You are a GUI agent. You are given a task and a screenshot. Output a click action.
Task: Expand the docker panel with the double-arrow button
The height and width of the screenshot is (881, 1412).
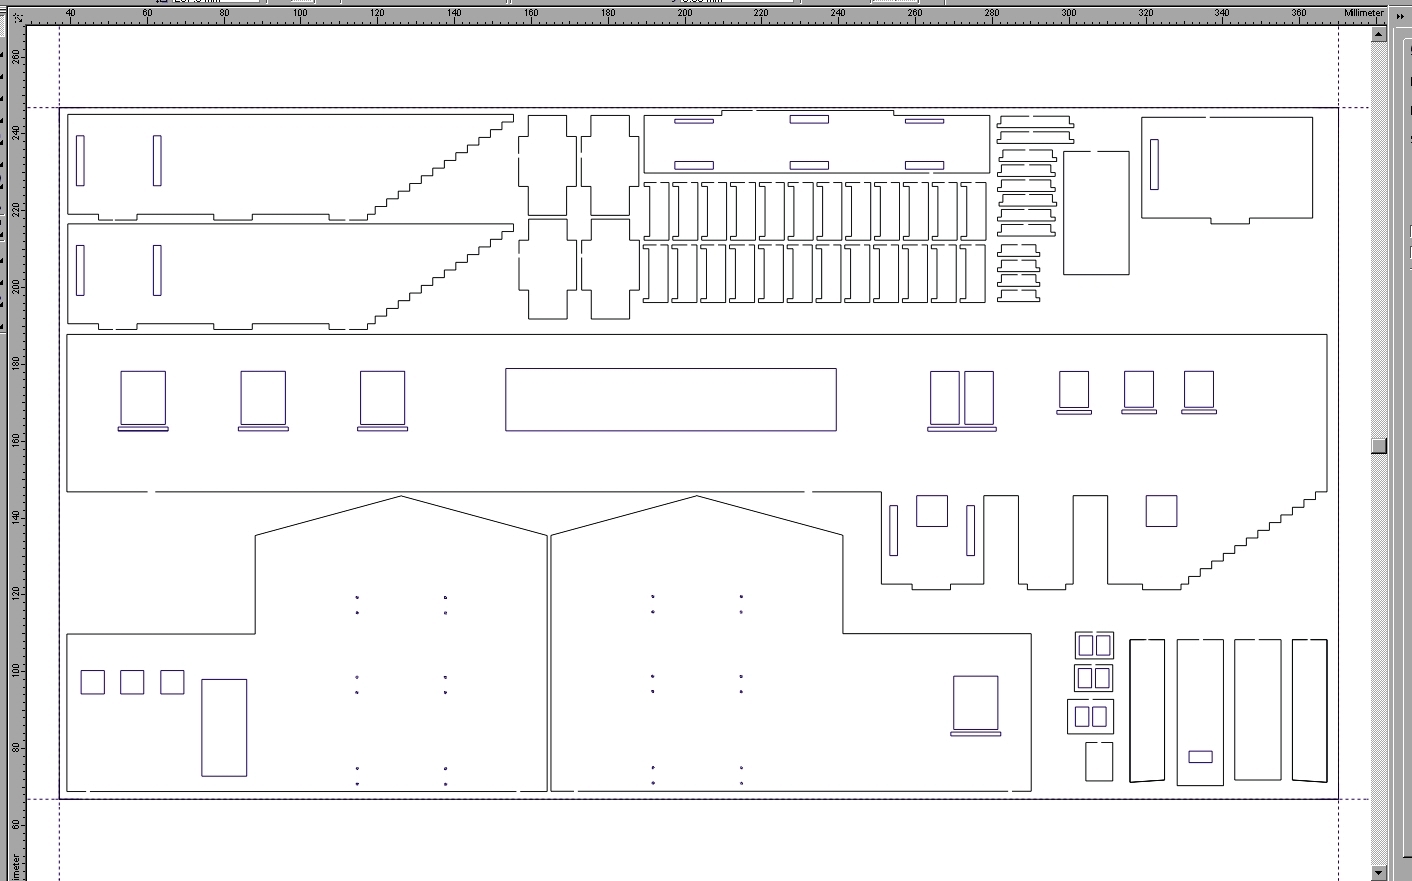tap(1400, 16)
